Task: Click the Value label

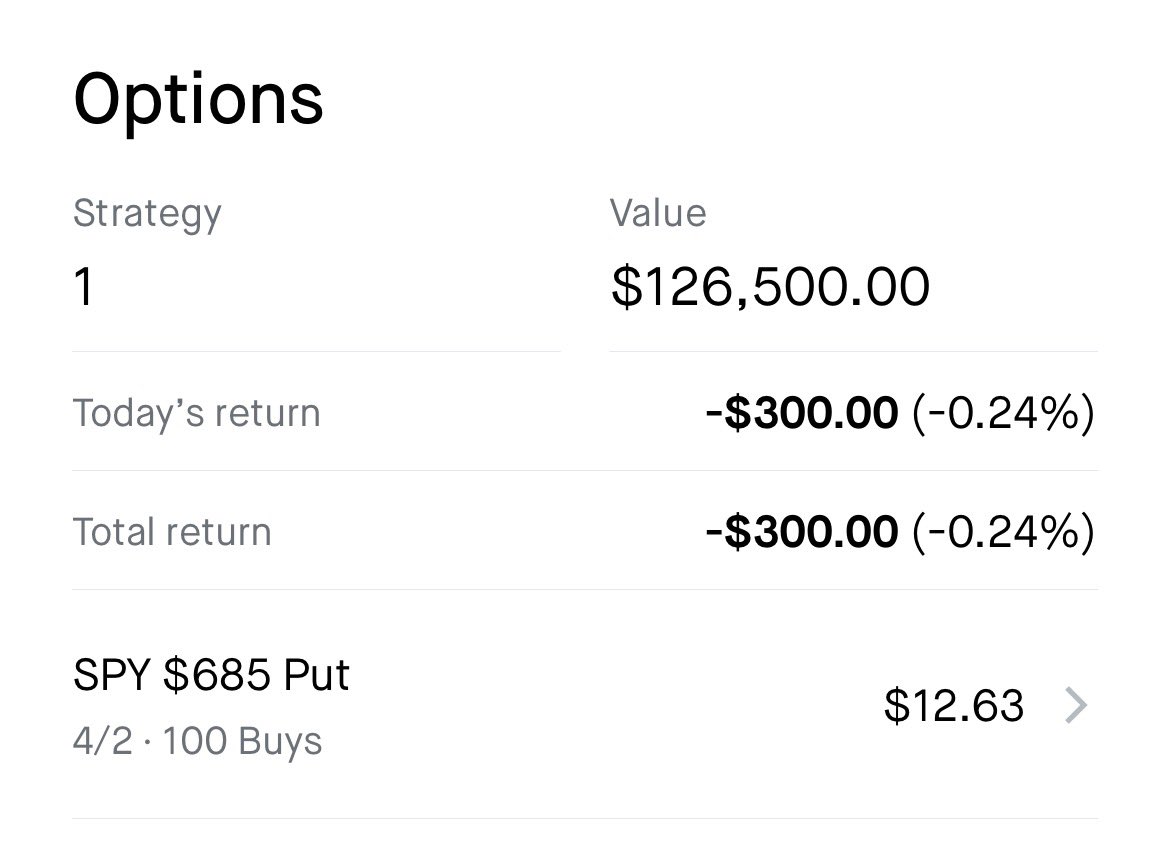Action: pyautogui.click(x=657, y=214)
